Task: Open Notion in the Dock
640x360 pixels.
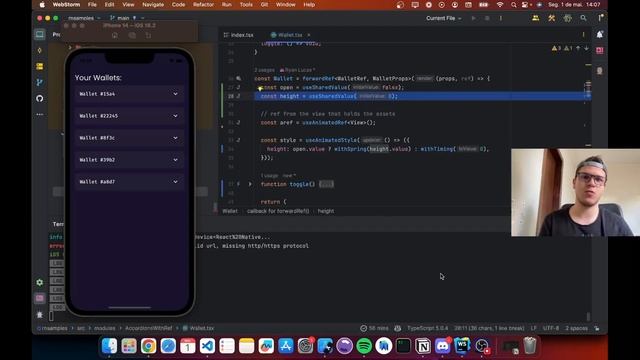Action: (423, 346)
